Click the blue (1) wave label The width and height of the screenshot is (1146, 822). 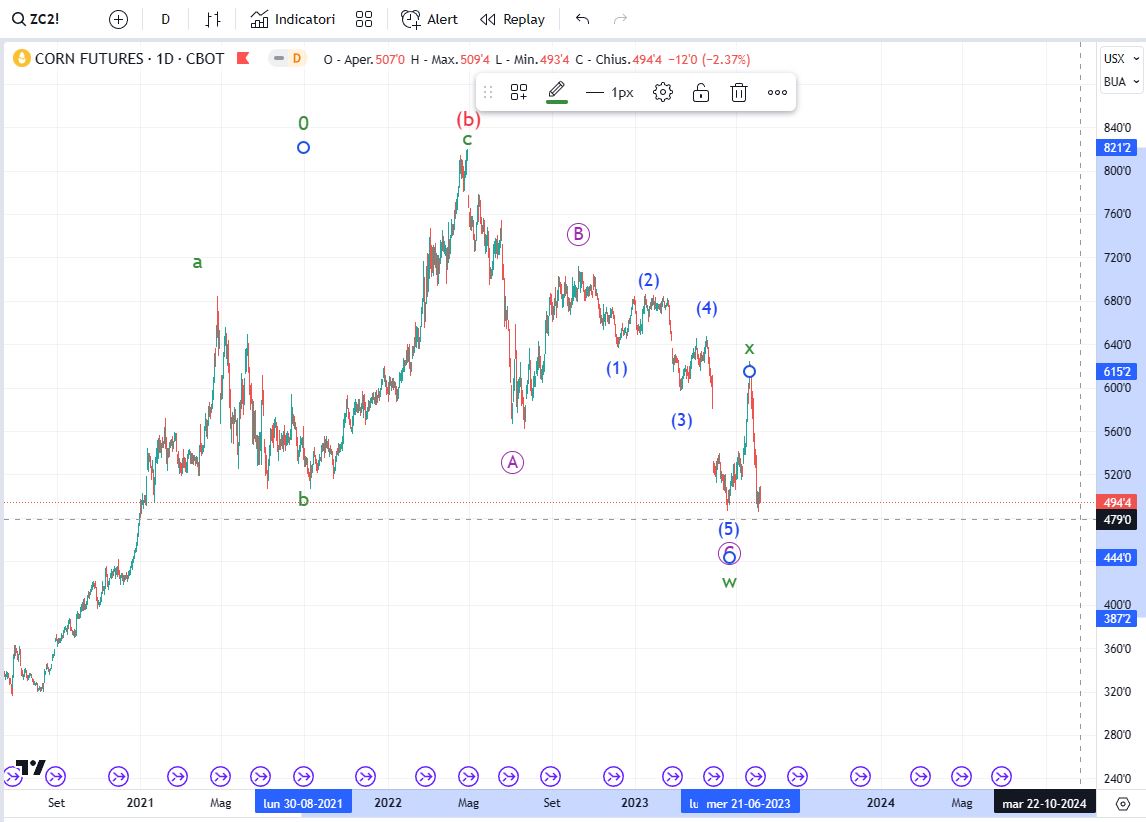[617, 368]
